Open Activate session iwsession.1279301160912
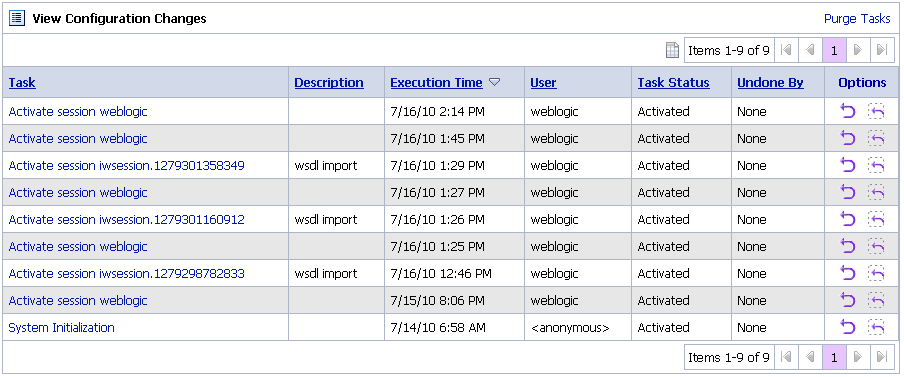Image resolution: width=904 pixels, height=377 pixels. (x=126, y=220)
